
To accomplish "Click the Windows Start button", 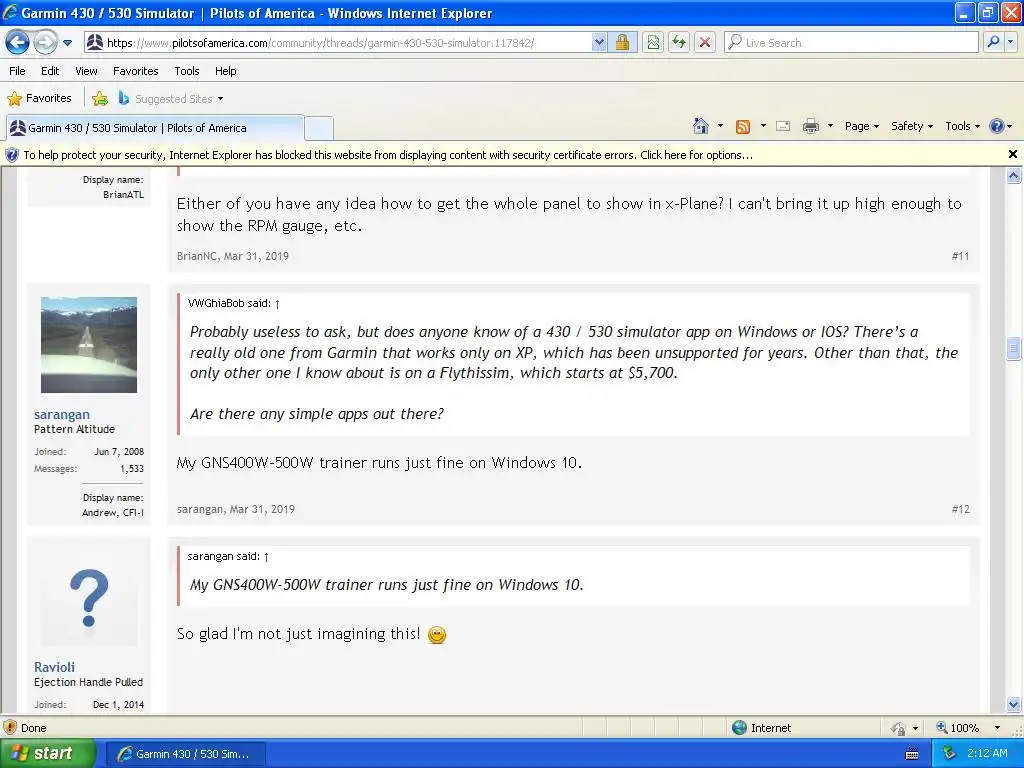I will click(48, 753).
